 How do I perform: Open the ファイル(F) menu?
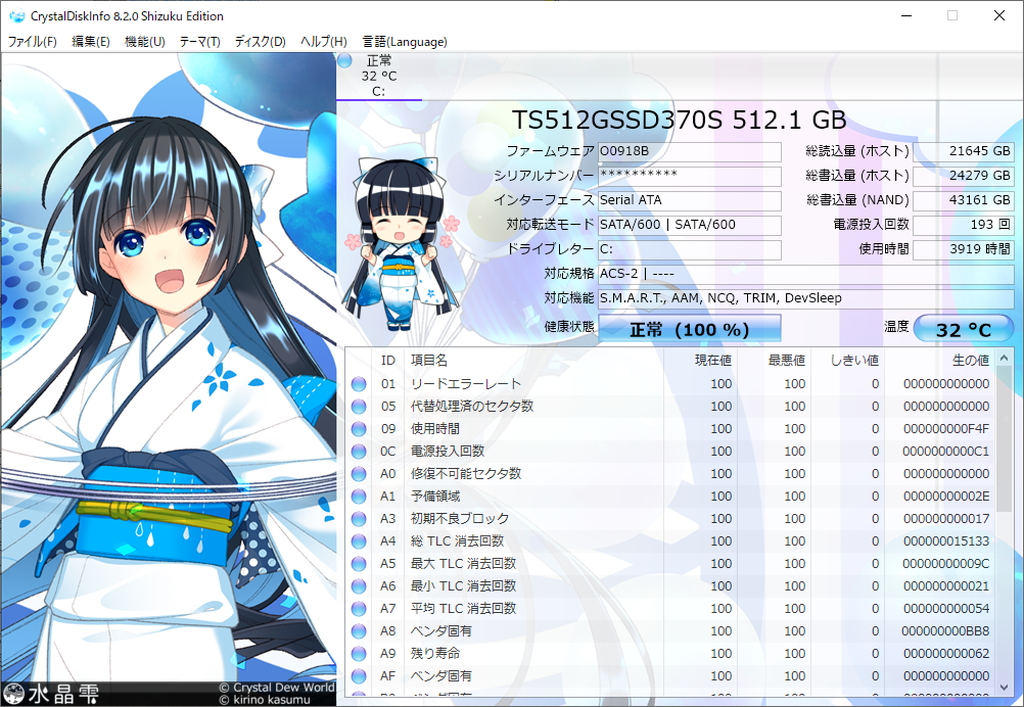point(32,42)
